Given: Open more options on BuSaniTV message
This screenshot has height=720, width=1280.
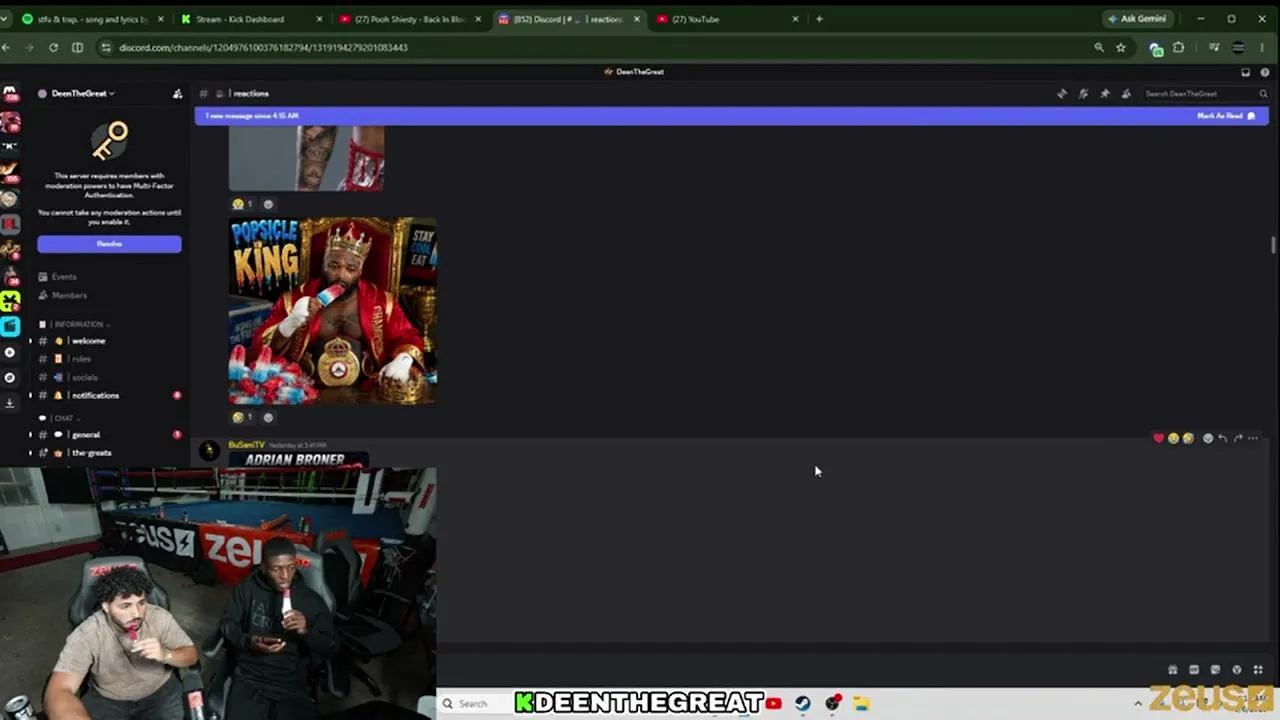Looking at the screenshot, I should (x=1252, y=438).
